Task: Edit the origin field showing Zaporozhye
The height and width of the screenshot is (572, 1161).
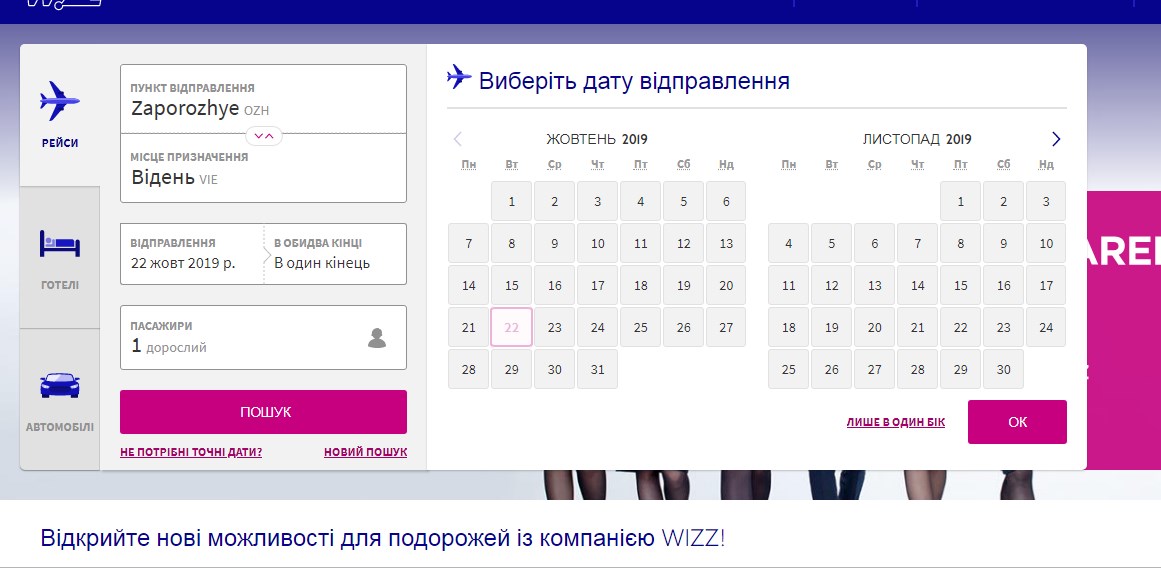Action: click(x=263, y=100)
